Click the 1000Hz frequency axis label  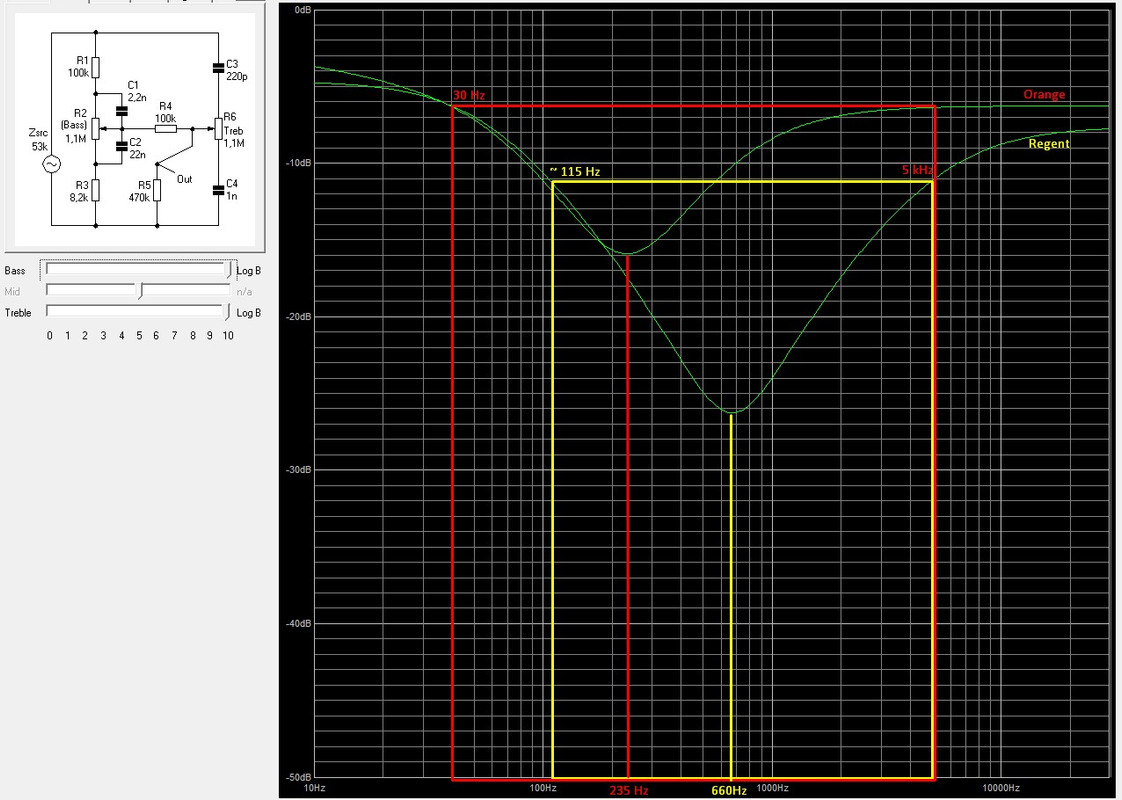tap(772, 788)
